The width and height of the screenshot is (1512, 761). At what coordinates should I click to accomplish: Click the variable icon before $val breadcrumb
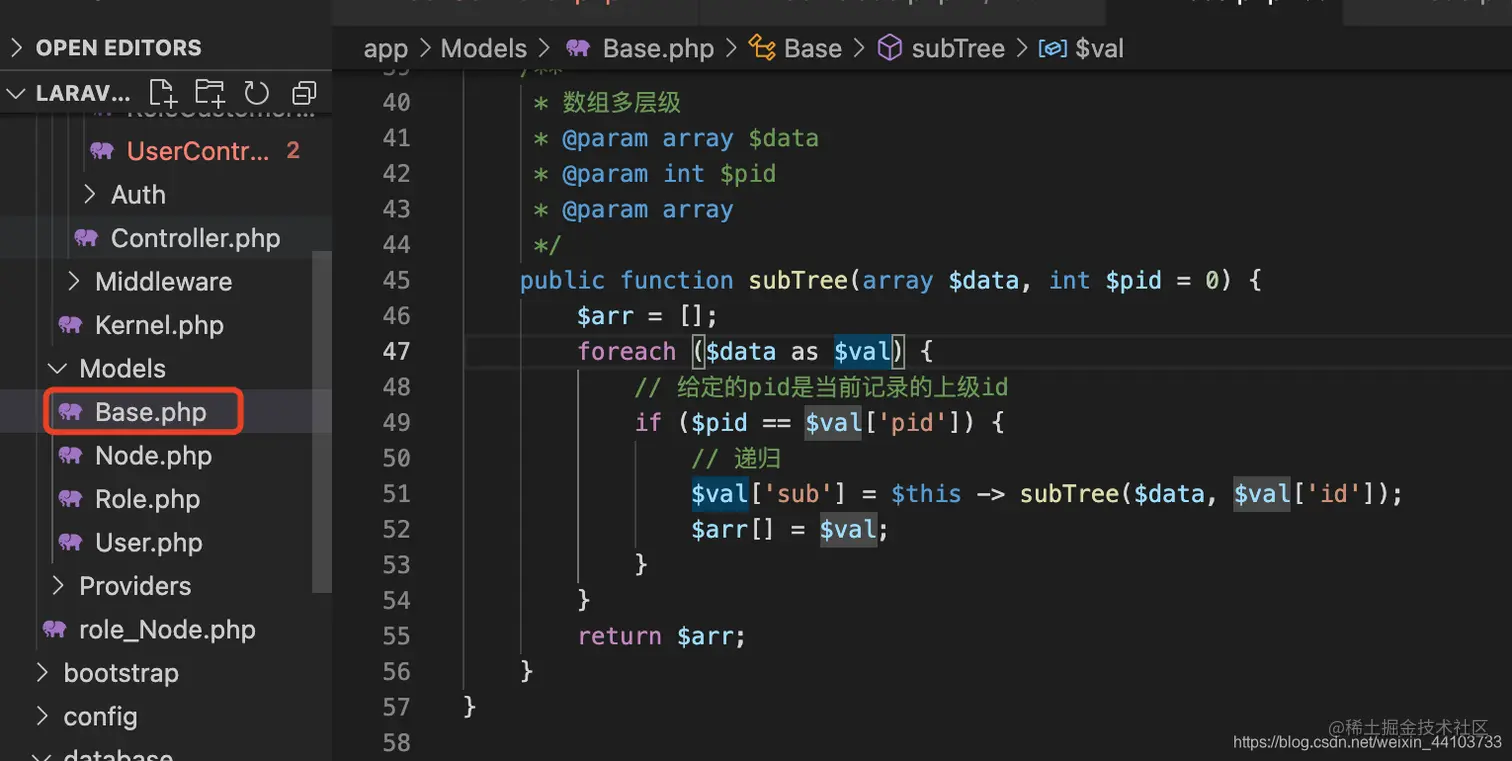tap(1053, 48)
